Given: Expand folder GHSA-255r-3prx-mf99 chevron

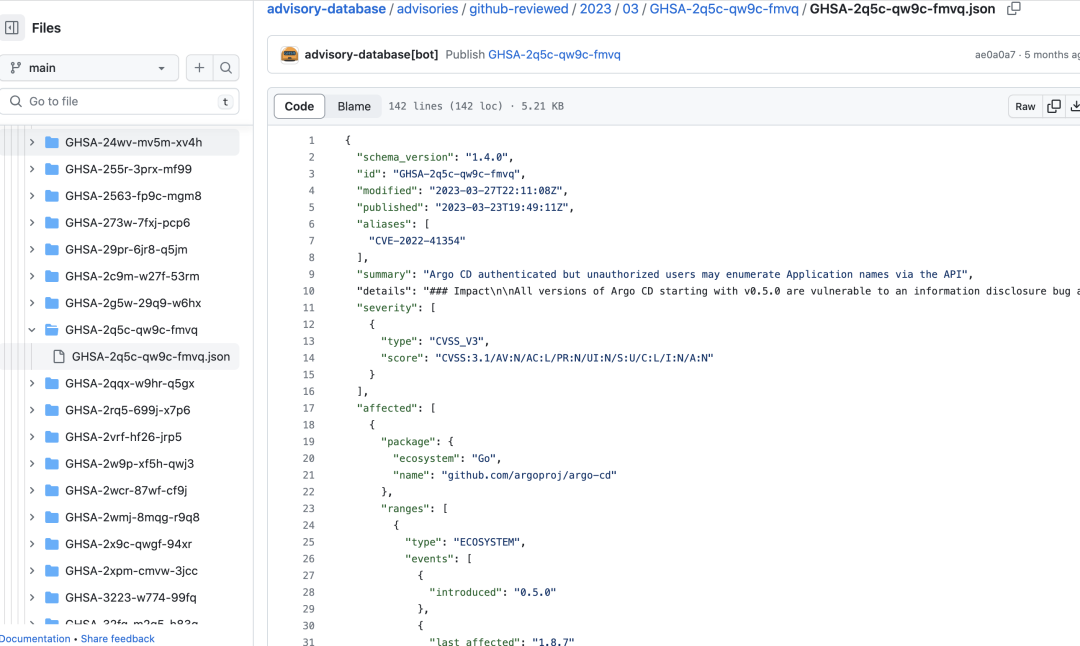Looking at the screenshot, I should coord(32,169).
